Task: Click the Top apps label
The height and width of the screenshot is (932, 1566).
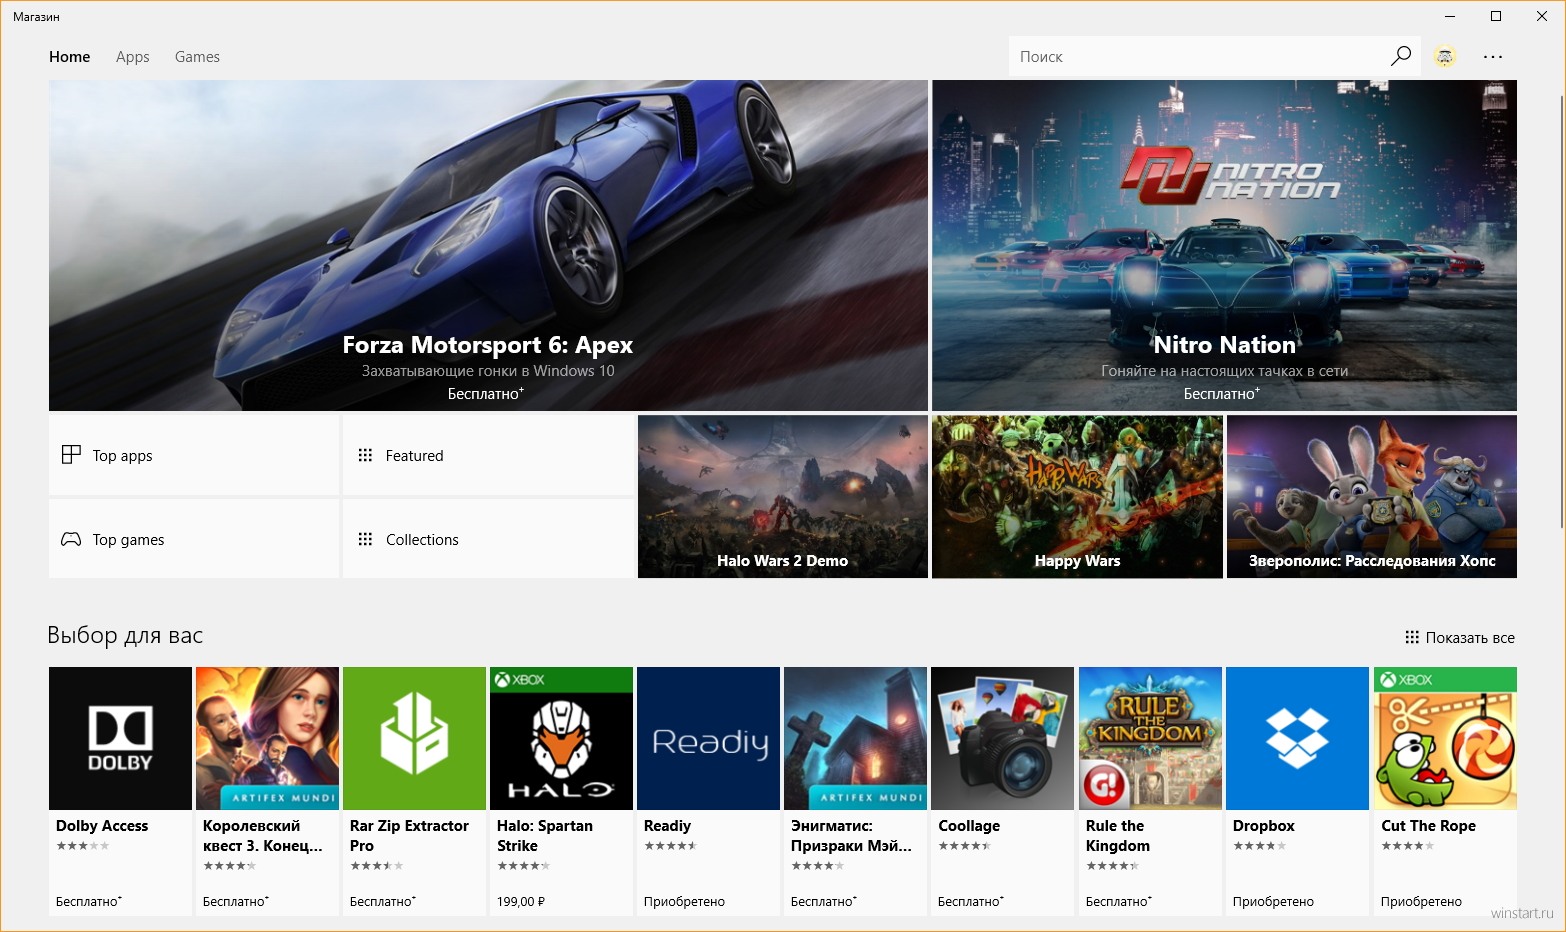Action: click(122, 456)
